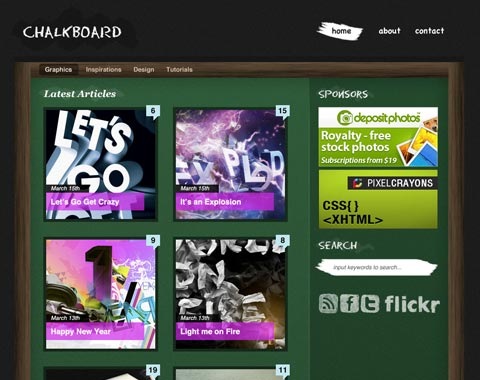Switch to the Inspirations tab
480x380 pixels.
pos(103,70)
